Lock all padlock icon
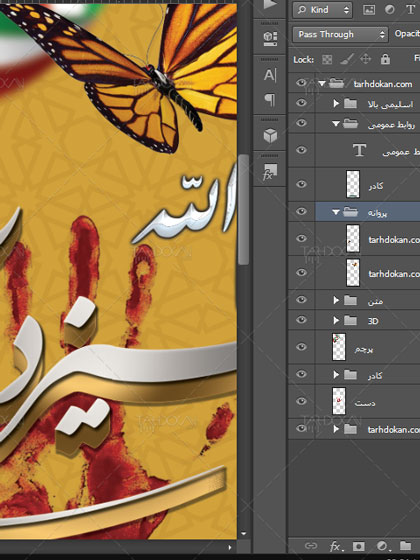420x560 pixels. [x=385, y=59]
